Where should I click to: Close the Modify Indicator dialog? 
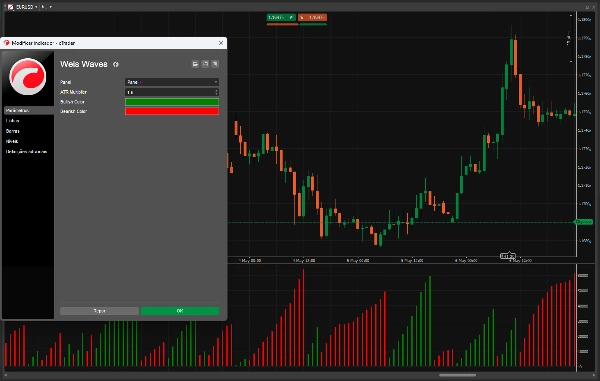(x=221, y=43)
